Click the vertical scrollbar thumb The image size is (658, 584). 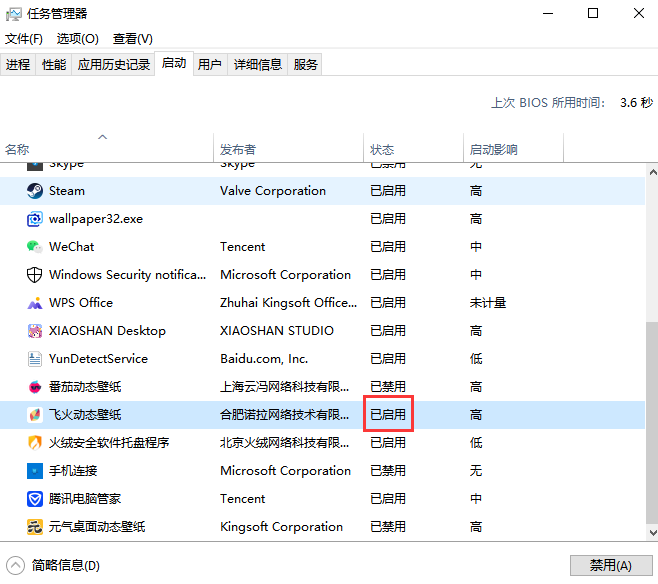[652, 423]
